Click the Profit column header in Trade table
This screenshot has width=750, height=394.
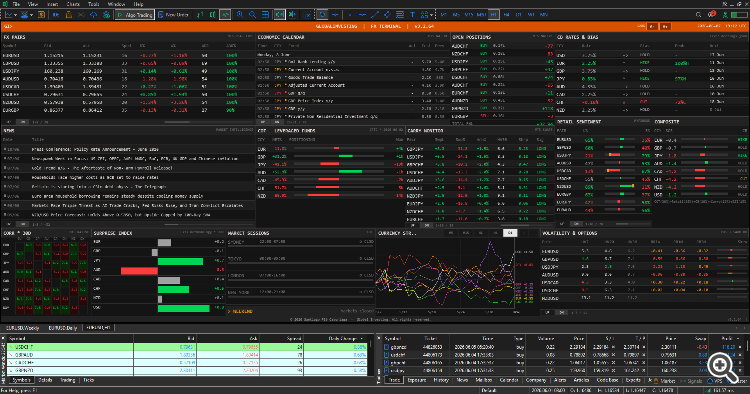727,339
